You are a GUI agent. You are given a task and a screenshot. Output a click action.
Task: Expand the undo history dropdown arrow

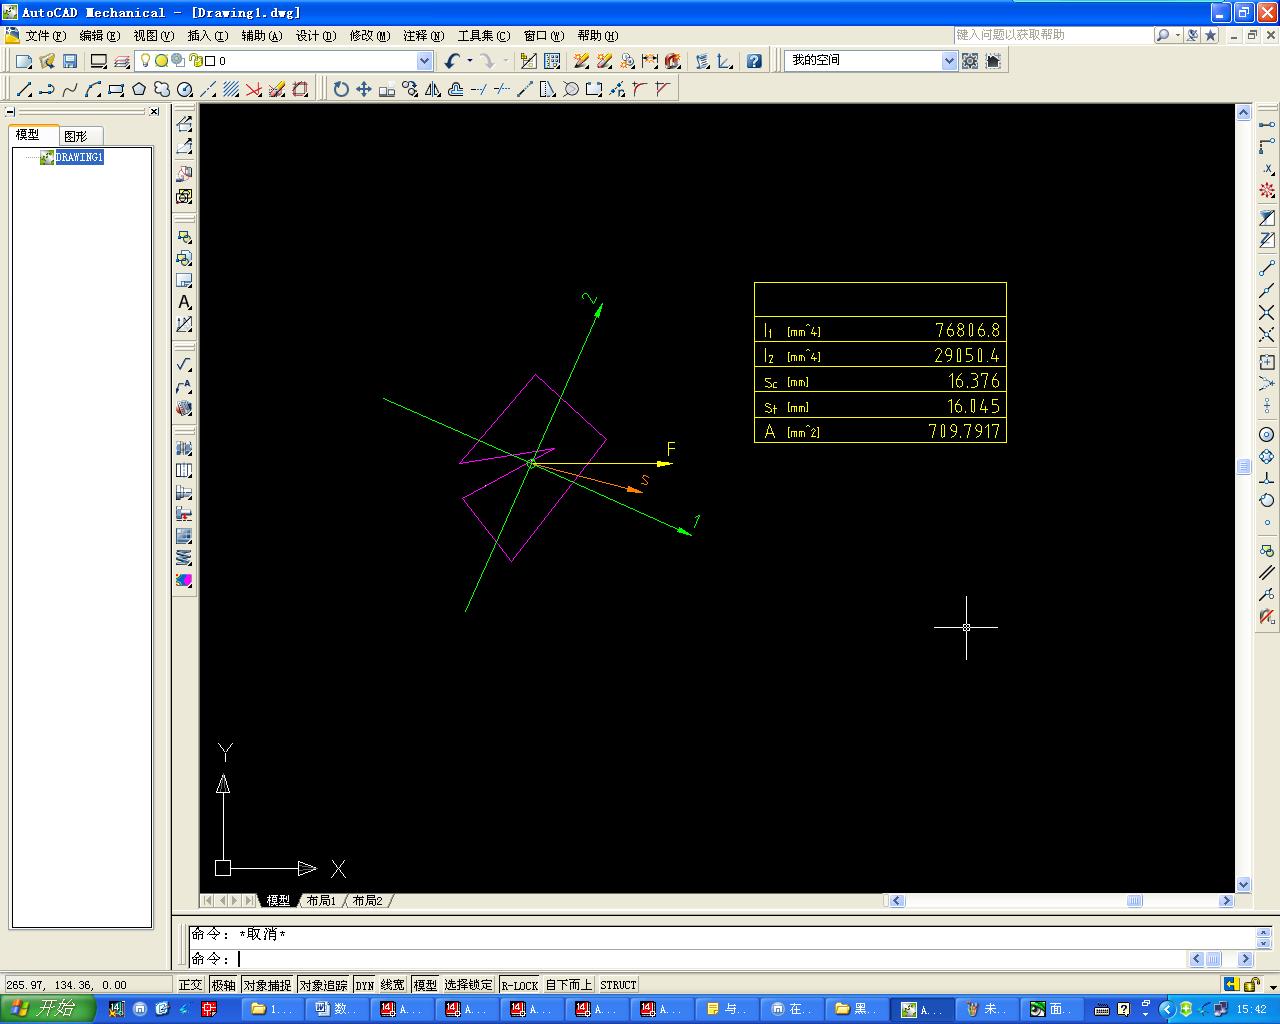469,61
